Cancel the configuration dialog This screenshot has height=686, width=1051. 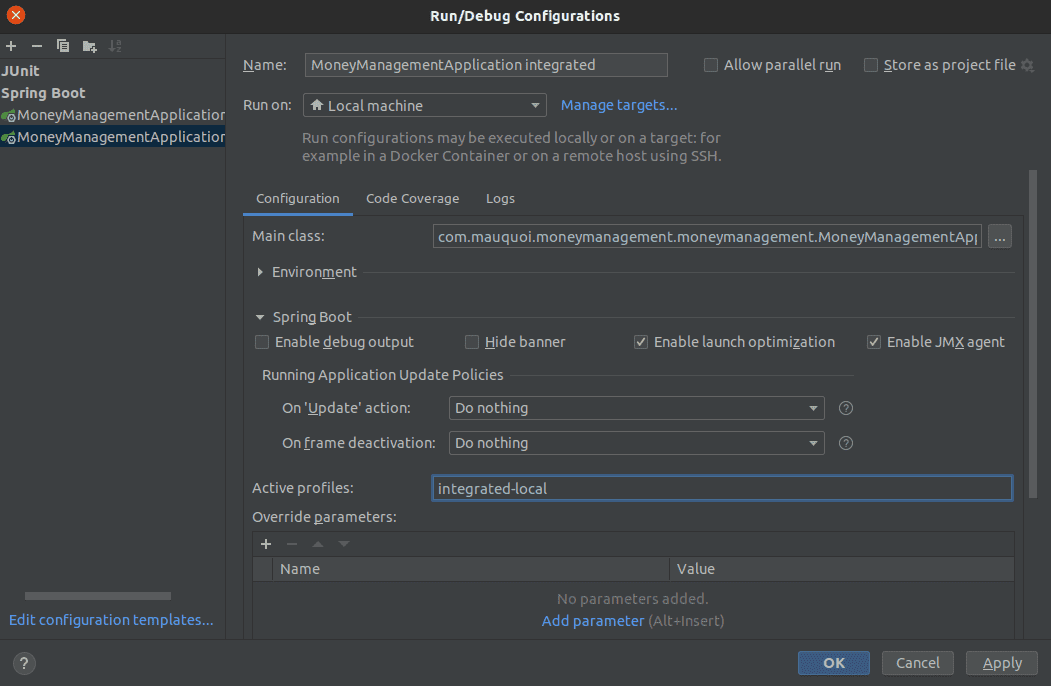[918, 663]
